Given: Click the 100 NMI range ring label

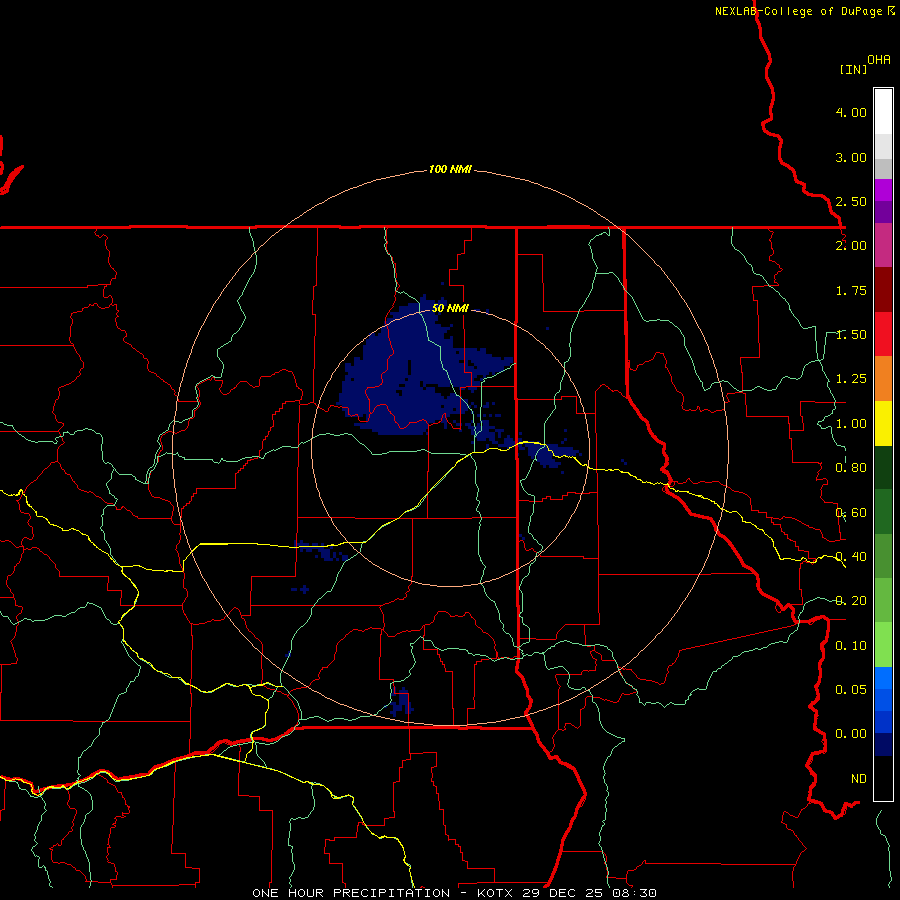Looking at the screenshot, I should point(450,169).
